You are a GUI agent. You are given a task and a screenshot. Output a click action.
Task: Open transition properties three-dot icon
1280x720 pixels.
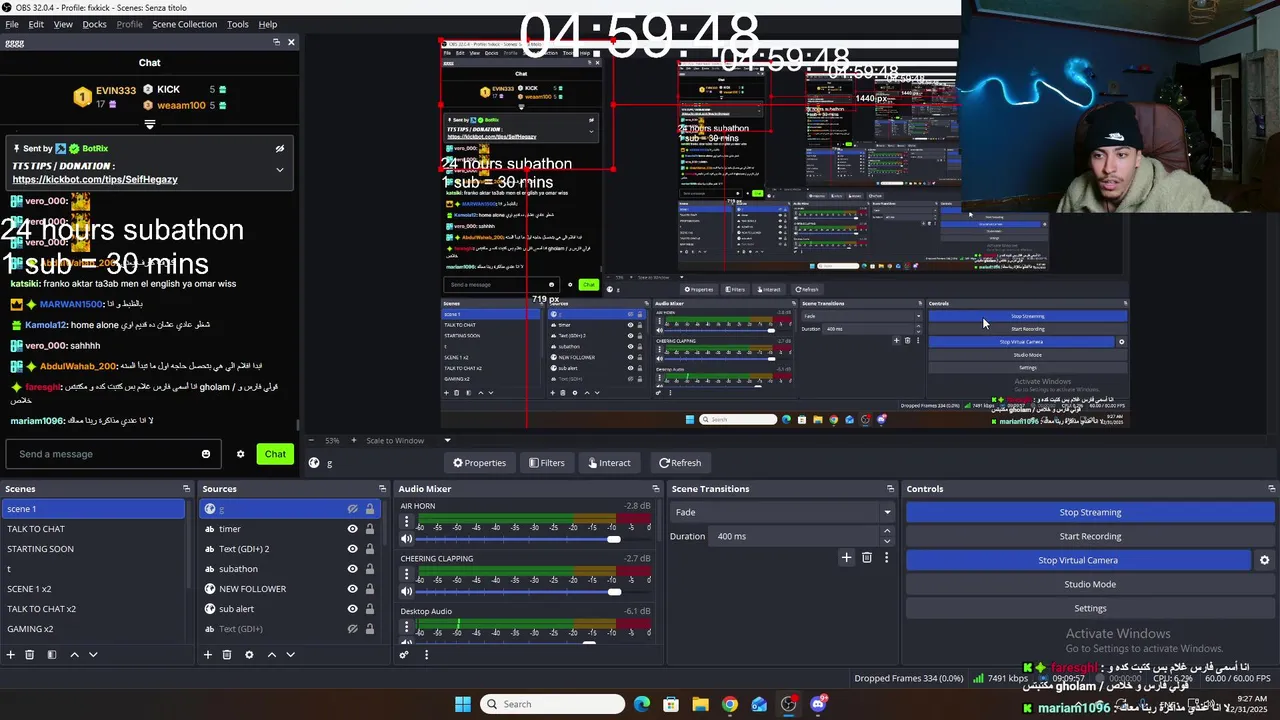[886, 557]
